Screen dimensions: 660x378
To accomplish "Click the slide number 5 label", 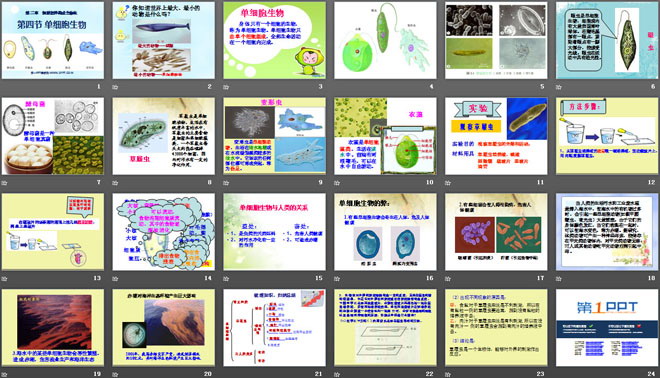I will tap(542, 86).
